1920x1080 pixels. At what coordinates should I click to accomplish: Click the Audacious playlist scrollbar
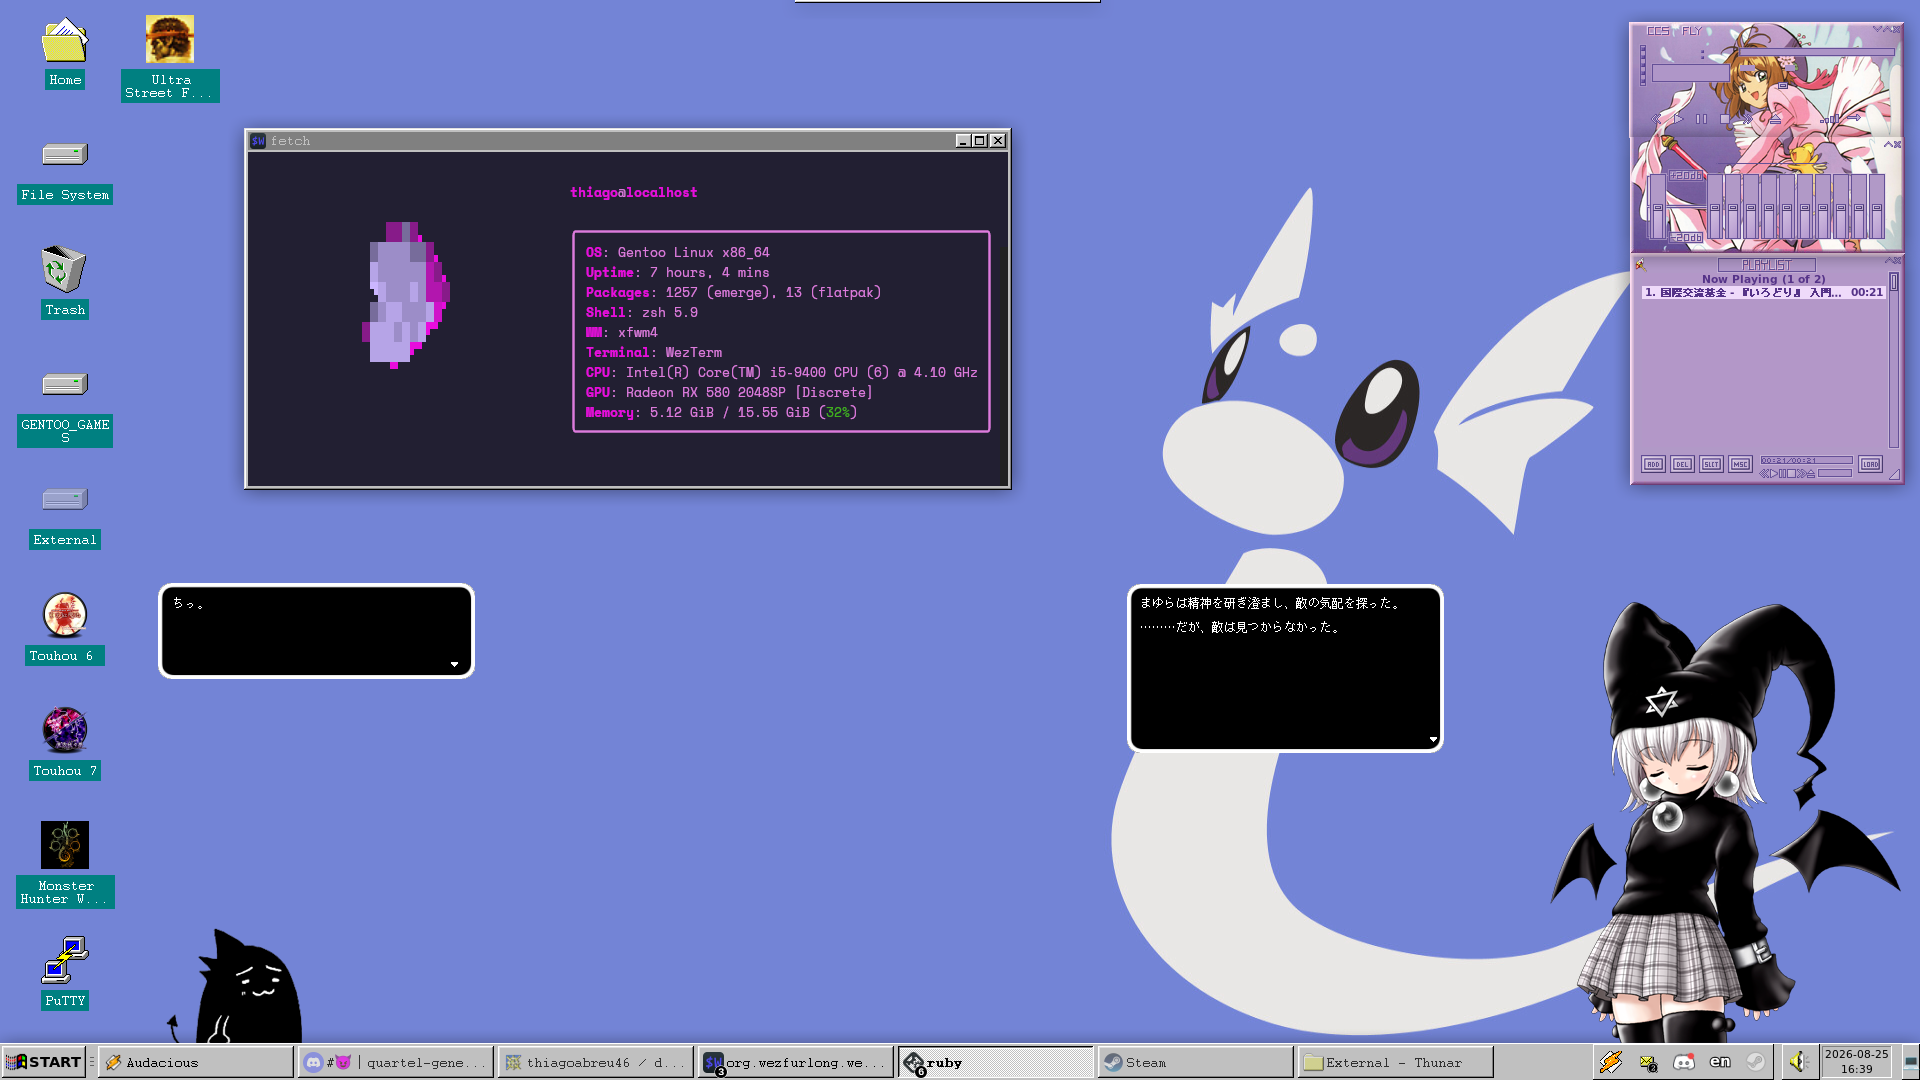1893,359
